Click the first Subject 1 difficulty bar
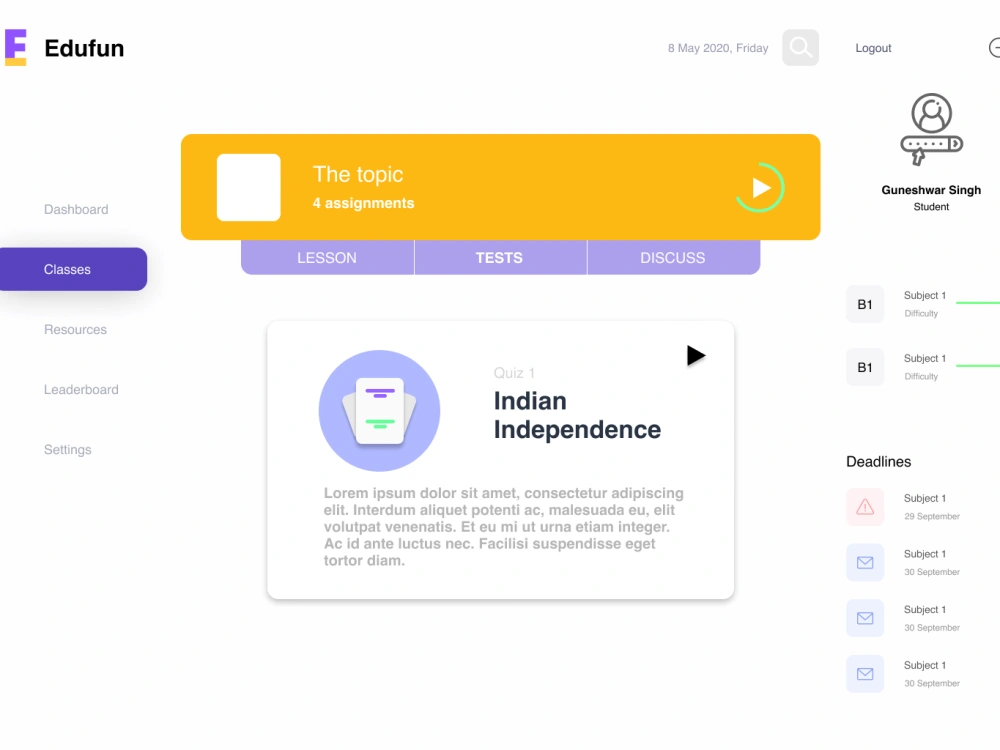Viewport: 1000px width, 750px height. (978, 302)
